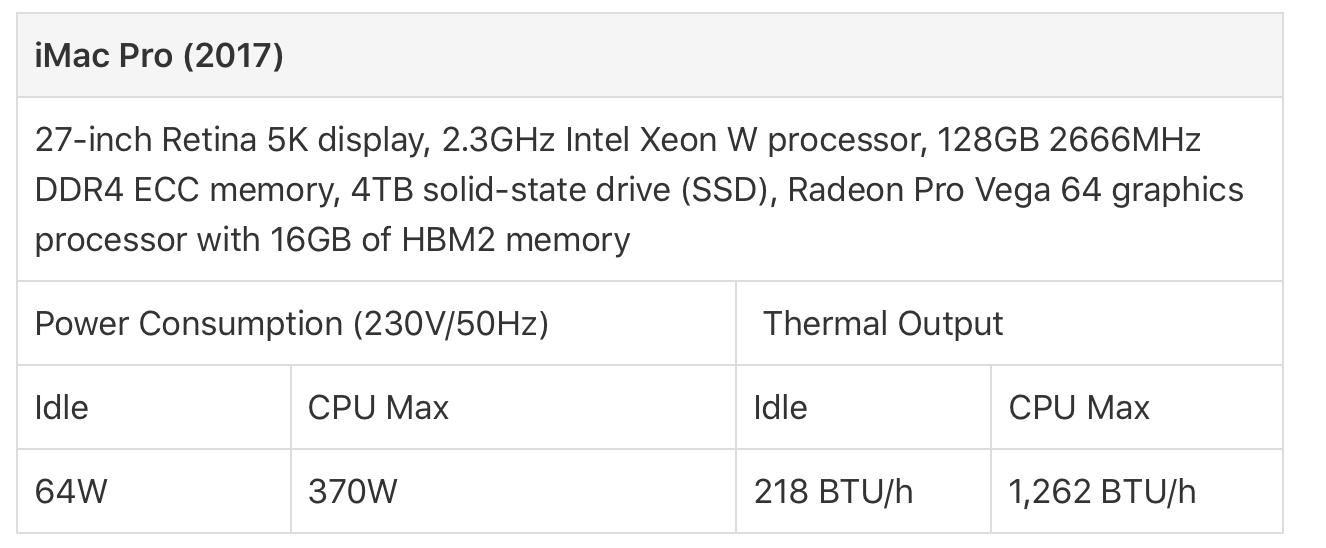Click the 4TB solid-state drive (SSD) text

coord(560,190)
